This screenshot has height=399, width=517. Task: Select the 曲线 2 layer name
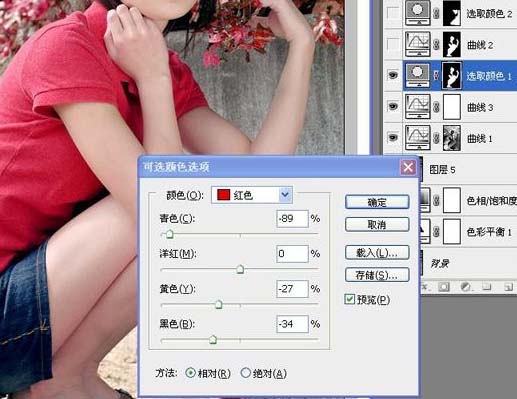480,45
